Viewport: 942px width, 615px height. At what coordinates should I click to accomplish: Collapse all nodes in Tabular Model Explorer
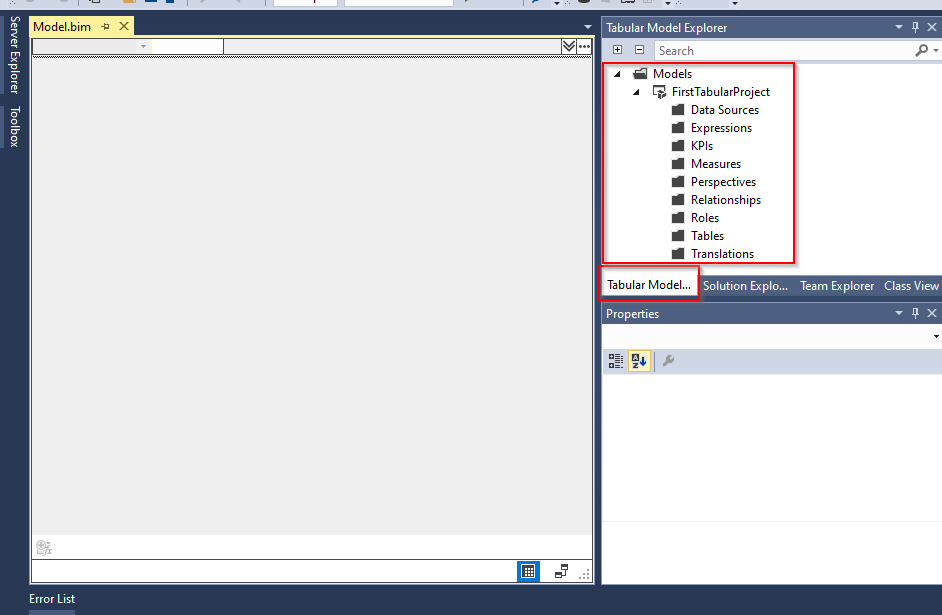(x=639, y=50)
